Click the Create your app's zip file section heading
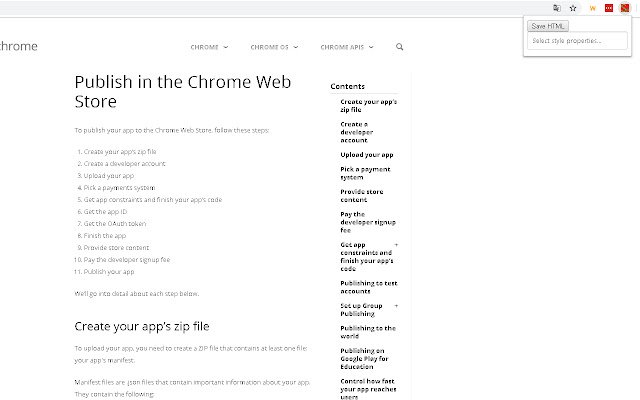640x400 pixels. tap(142, 327)
